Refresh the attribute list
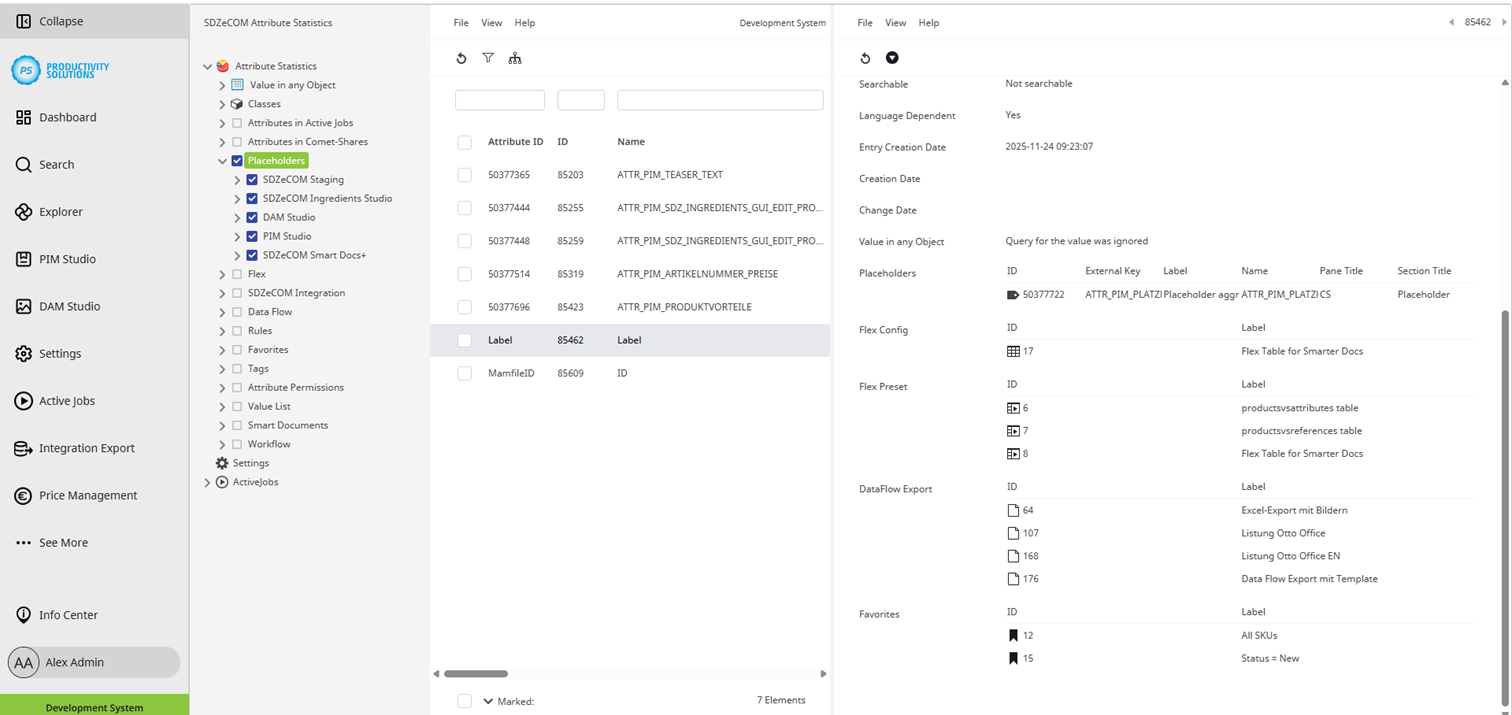Image resolution: width=1512 pixels, height=715 pixels. coord(461,58)
